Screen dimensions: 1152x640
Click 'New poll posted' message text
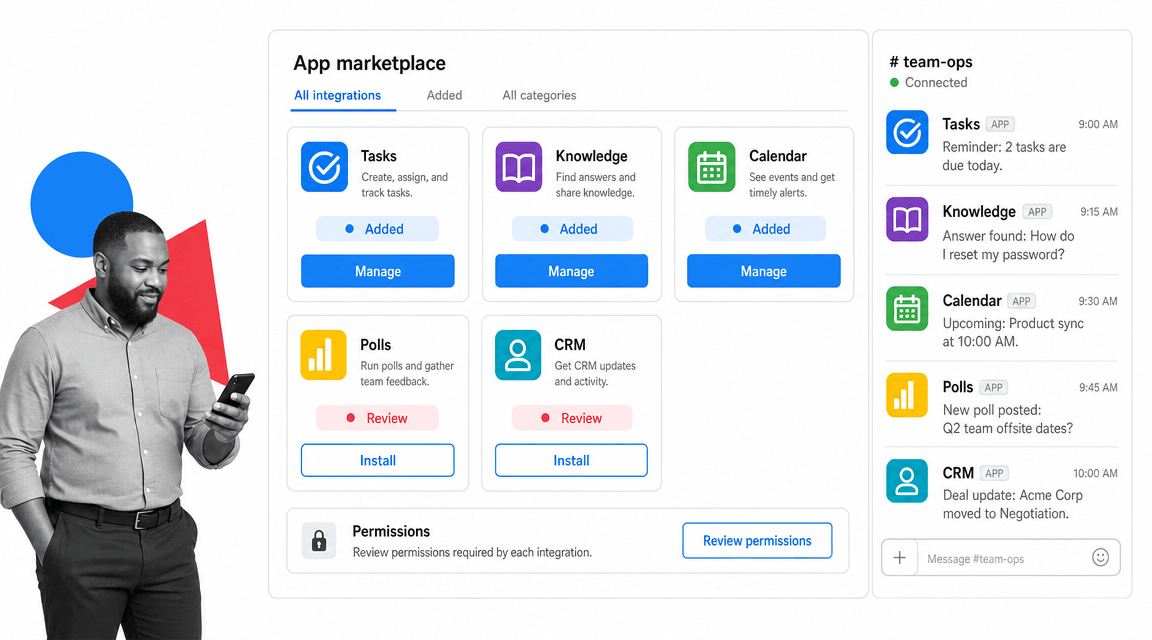[1007, 419]
